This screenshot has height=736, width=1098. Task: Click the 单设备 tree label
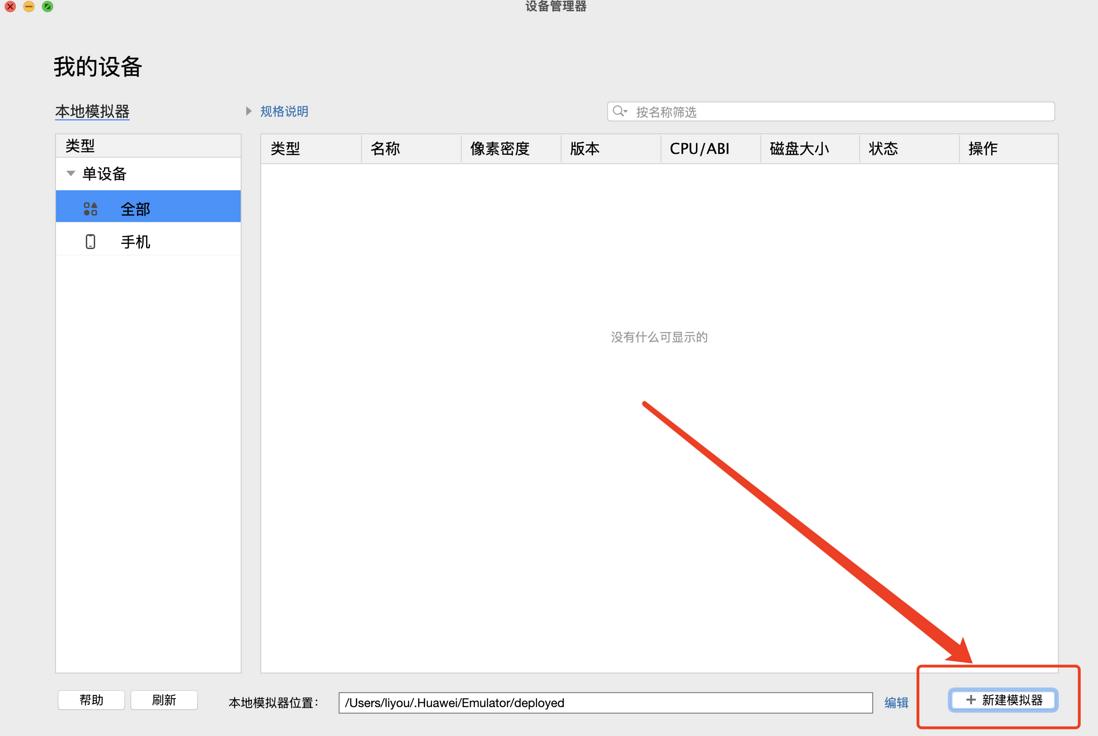point(104,174)
